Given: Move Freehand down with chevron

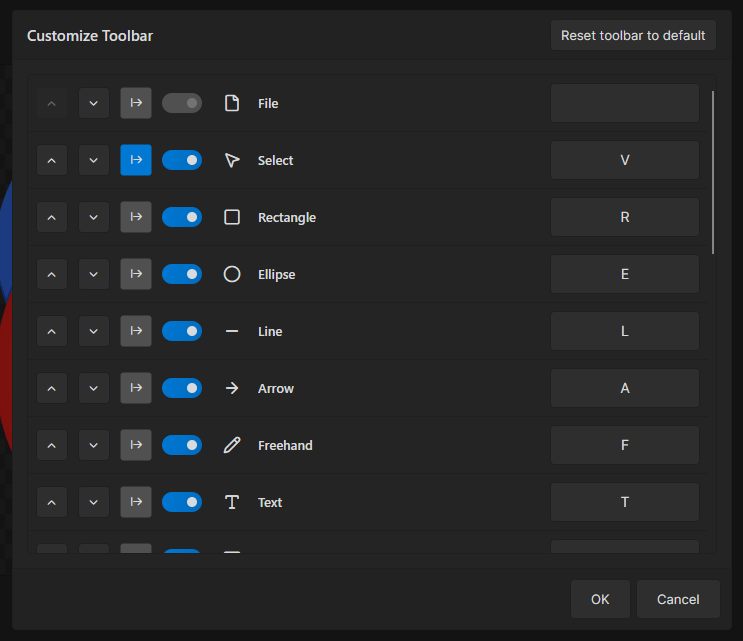Looking at the screenshot, I should point(94,445).
